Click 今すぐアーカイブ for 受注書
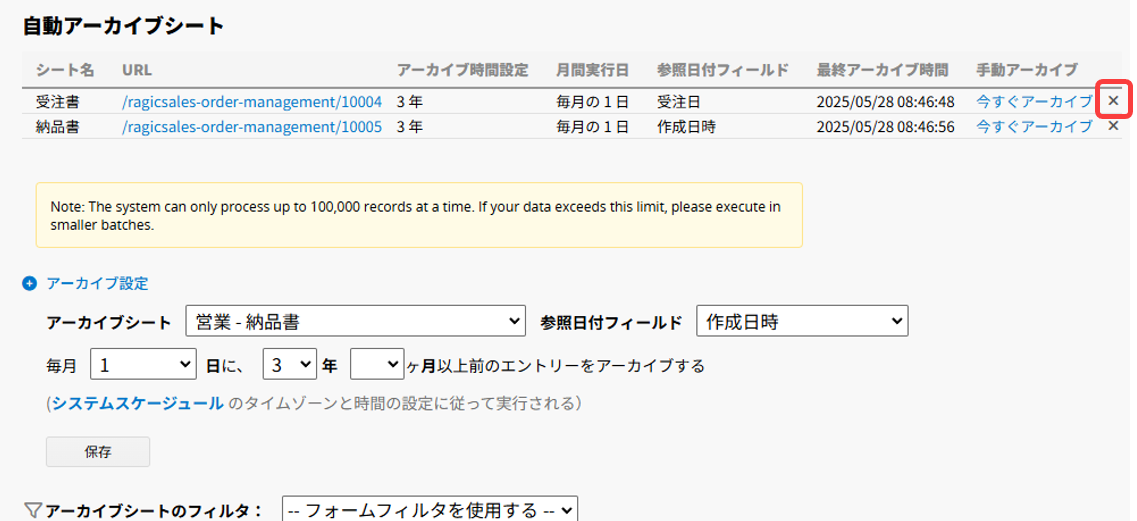This screenshot has height=521, width=1137. coord(1034,102)
